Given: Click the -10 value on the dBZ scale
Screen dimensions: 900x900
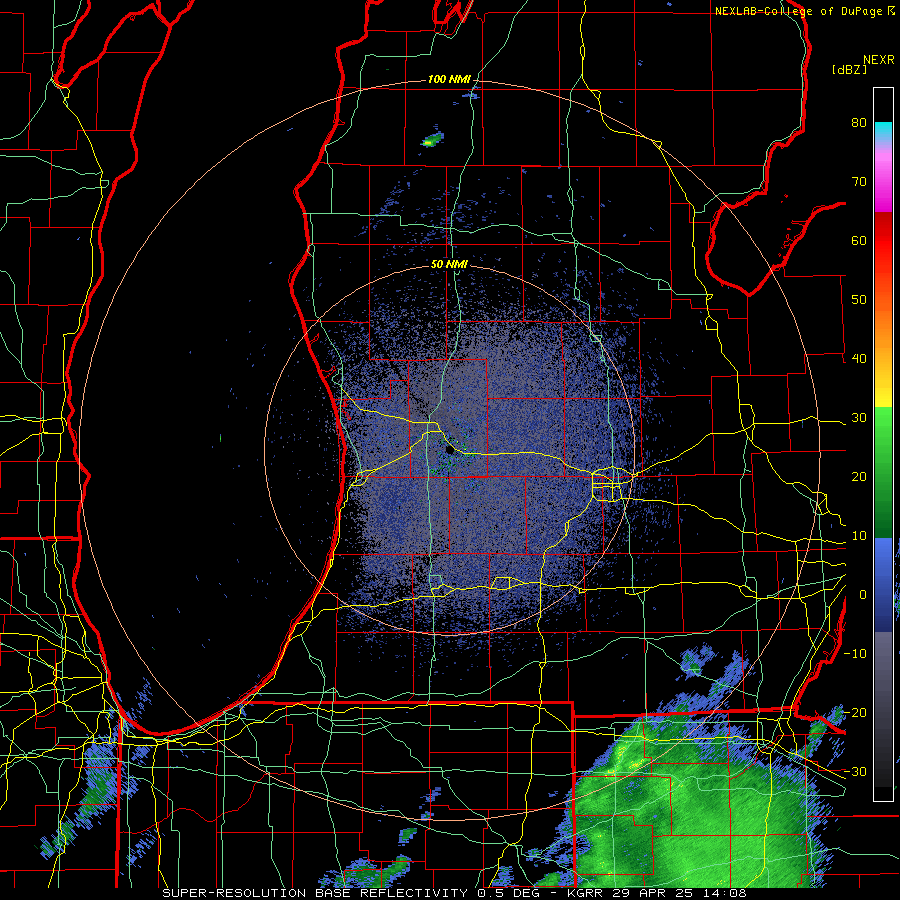Looking at the screenshot, I should coord(855,654).
